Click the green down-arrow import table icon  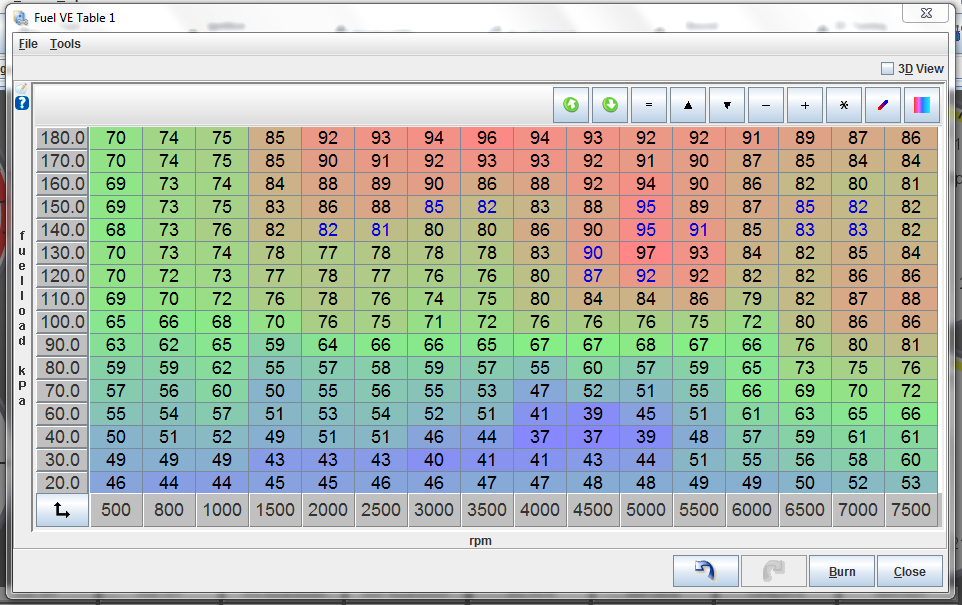pyautogui.click(x=610, y=105)
